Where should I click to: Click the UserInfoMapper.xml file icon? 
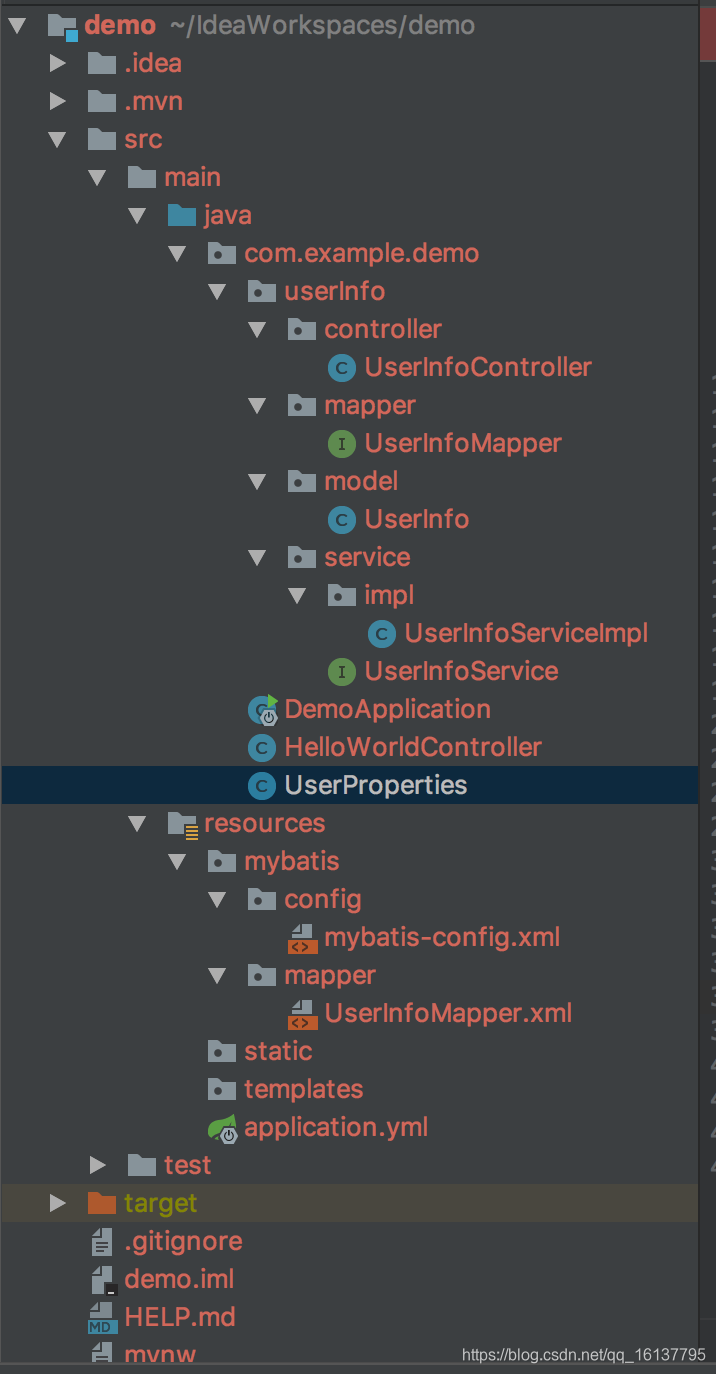point(302,1014)
